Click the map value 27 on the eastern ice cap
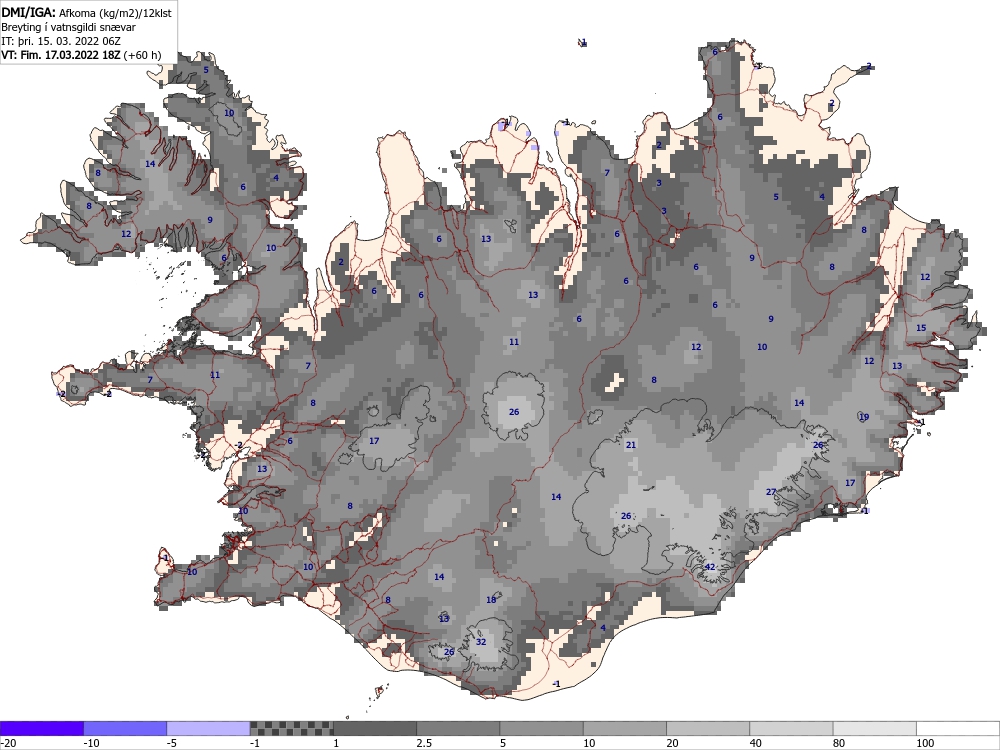This screenshot has height=750, width=1000. pos(771,492)
